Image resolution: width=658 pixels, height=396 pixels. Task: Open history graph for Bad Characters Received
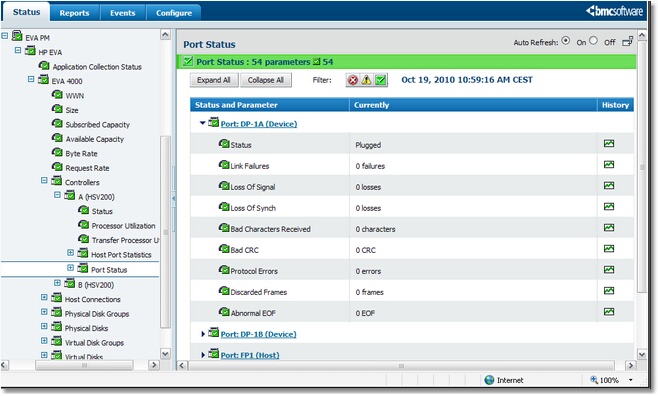click(x=609, y=228)
